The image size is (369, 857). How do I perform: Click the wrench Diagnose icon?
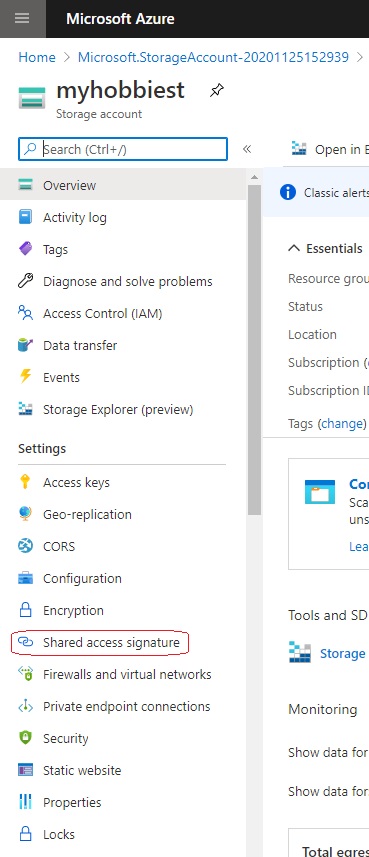[x=26, y=281]
